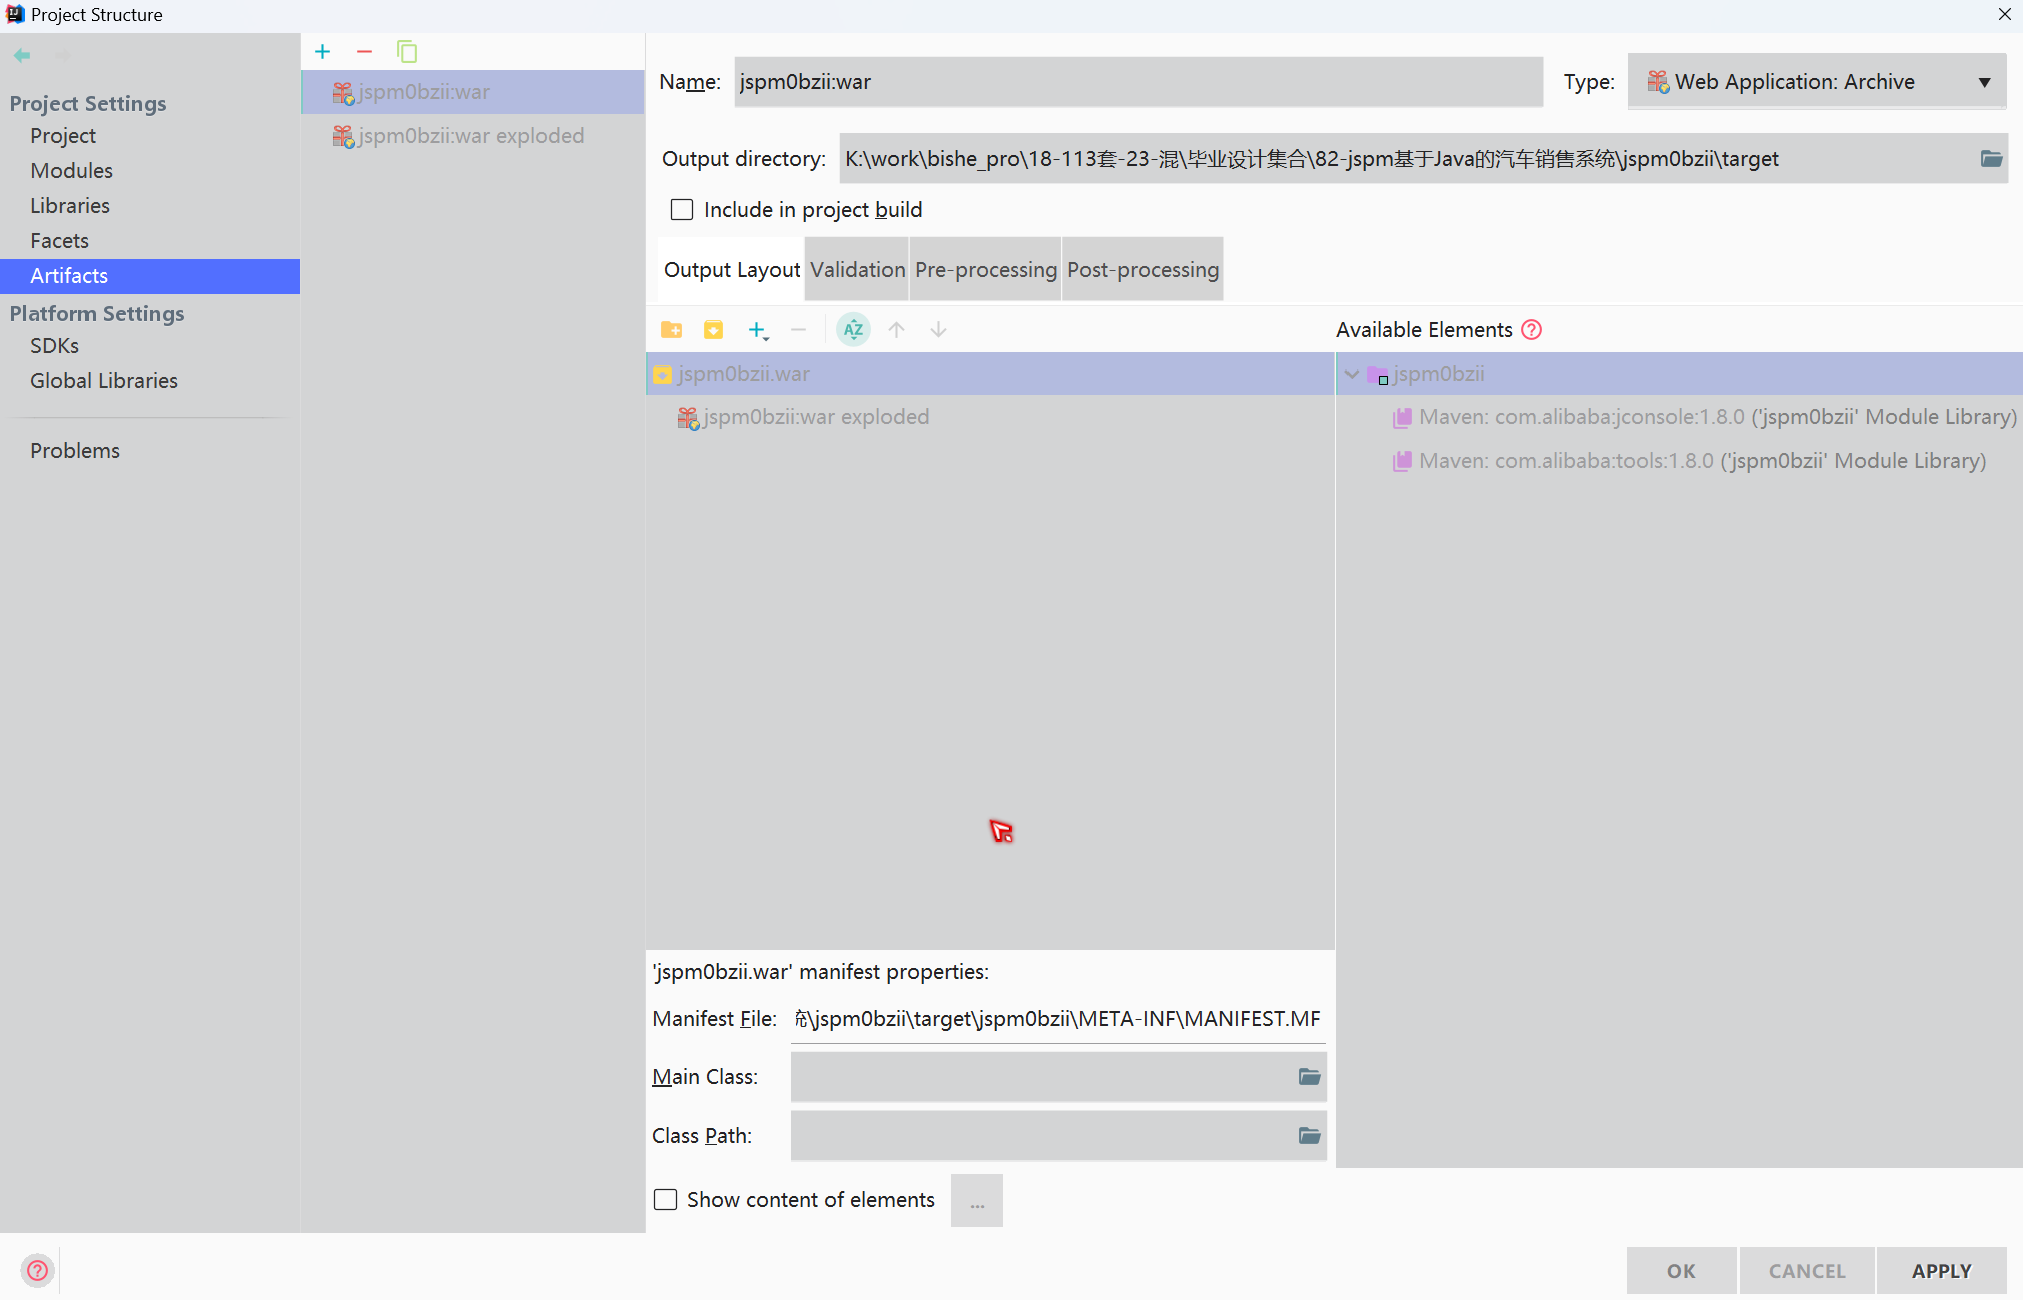Viewport: 2023px width, 1300px height.
Task: Select Modules in Project Settings
Action: 71,171
